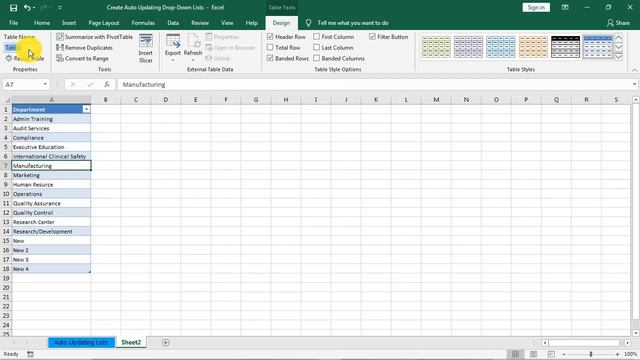Open the Home tab

click(42, 23)
